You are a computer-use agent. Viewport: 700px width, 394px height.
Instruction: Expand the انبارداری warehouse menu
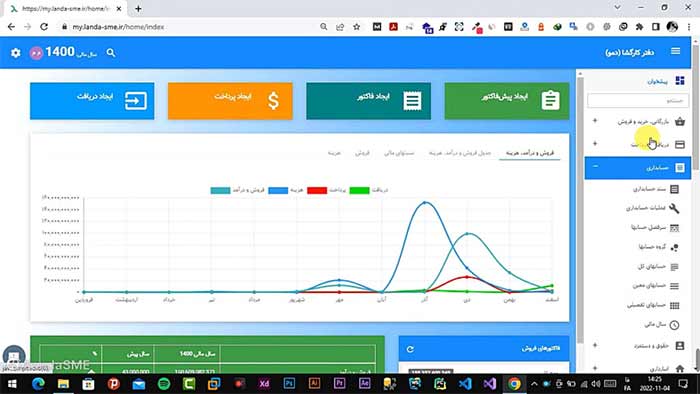point(595,368)
